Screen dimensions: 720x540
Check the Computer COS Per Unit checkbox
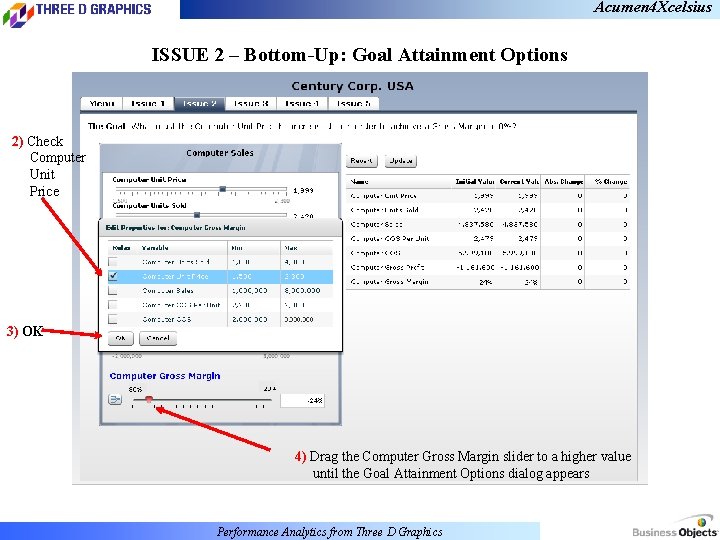pos(112,304)
